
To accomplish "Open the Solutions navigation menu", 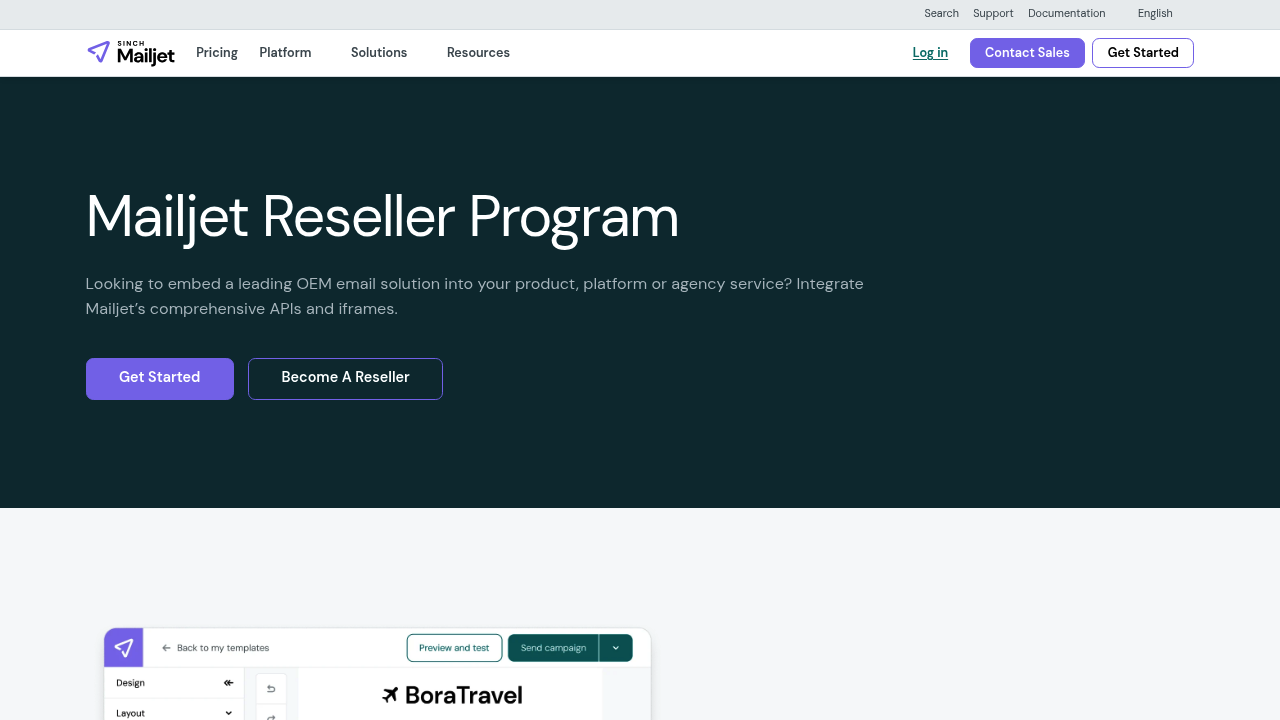I will point(378,53).
